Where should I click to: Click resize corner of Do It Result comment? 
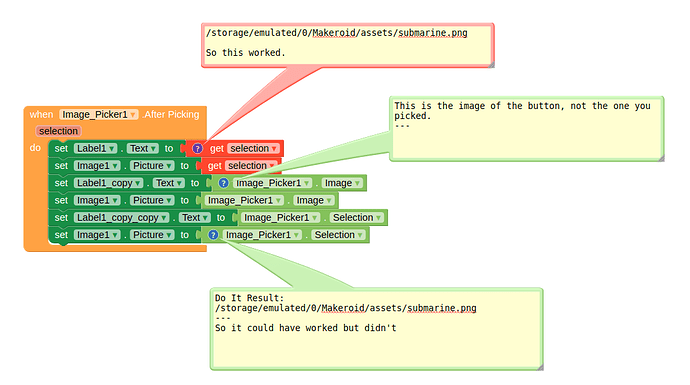coord(540,367)
